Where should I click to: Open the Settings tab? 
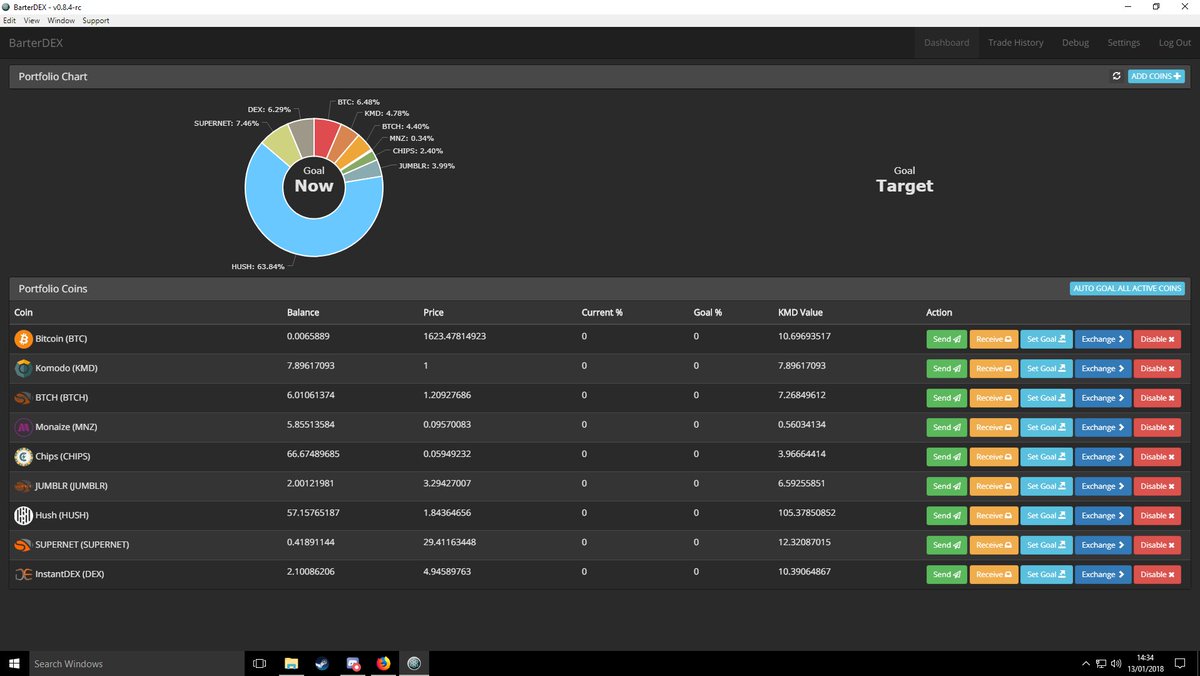point(1123,43)
